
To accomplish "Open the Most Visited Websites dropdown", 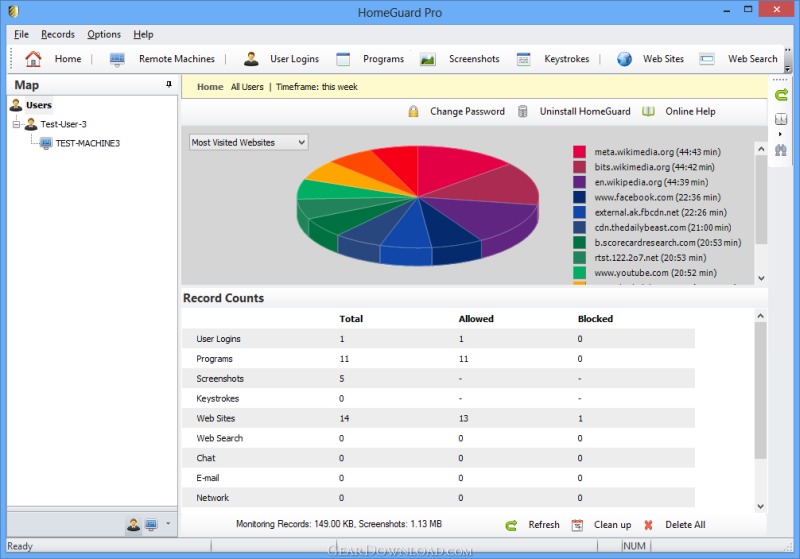I will [x=249, y=143].
